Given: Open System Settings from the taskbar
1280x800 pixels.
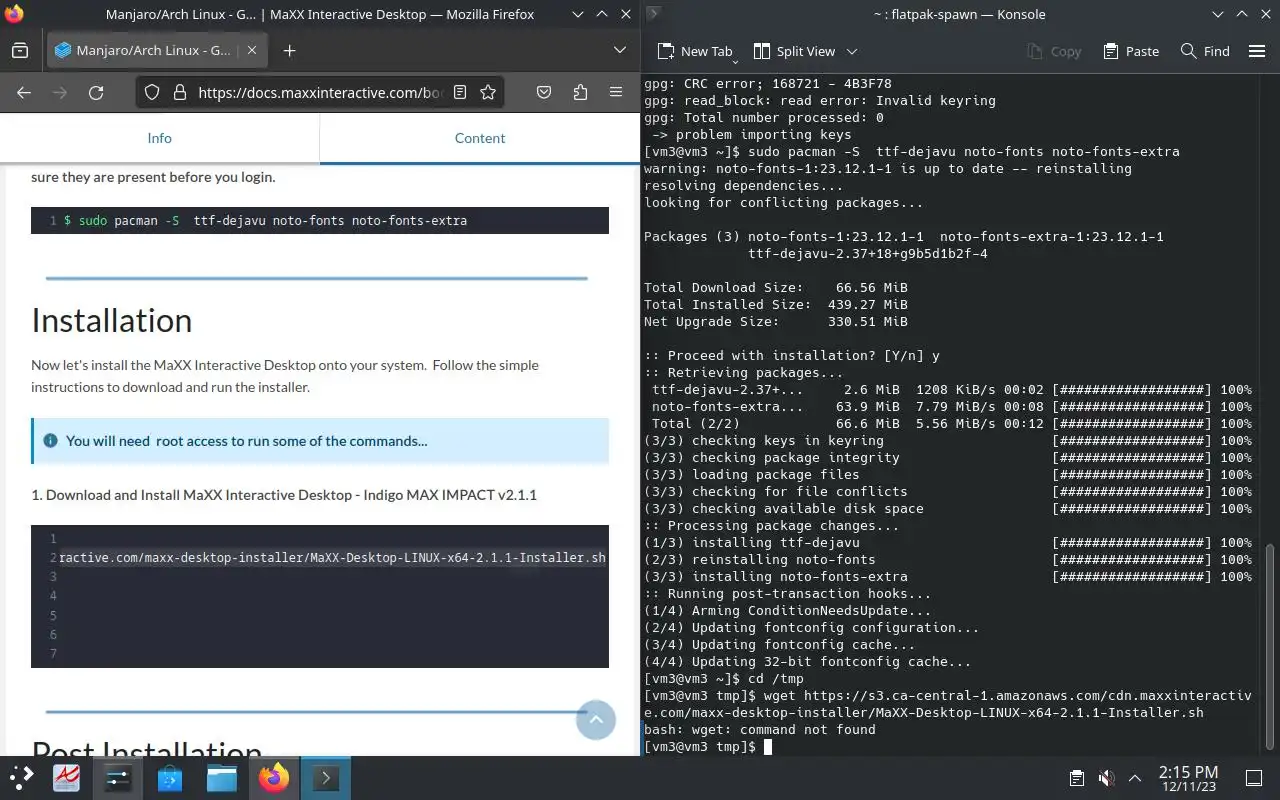Looking at the screenshot, I should click(x=118, y=778).
